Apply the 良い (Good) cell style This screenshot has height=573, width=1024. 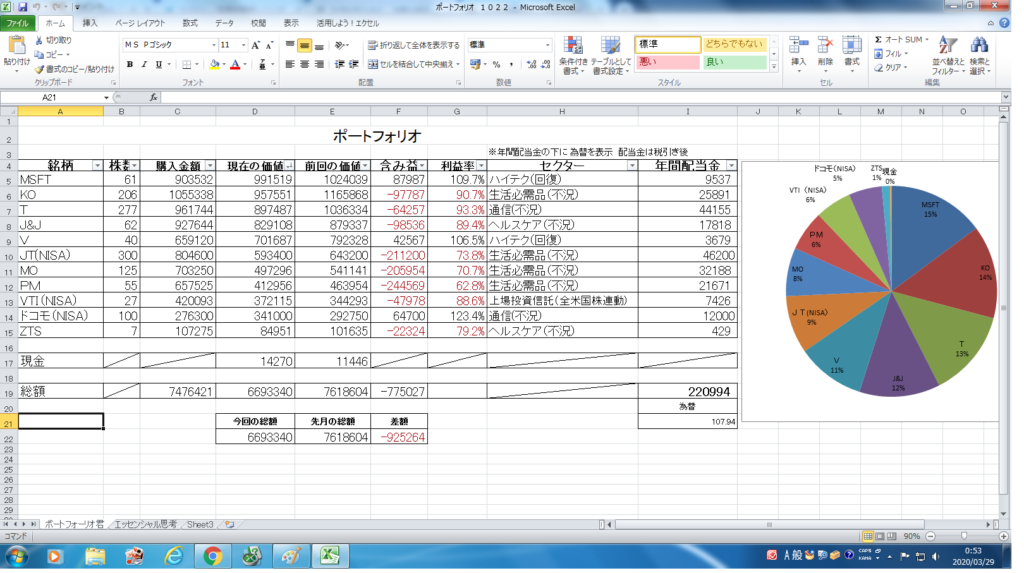734,62
